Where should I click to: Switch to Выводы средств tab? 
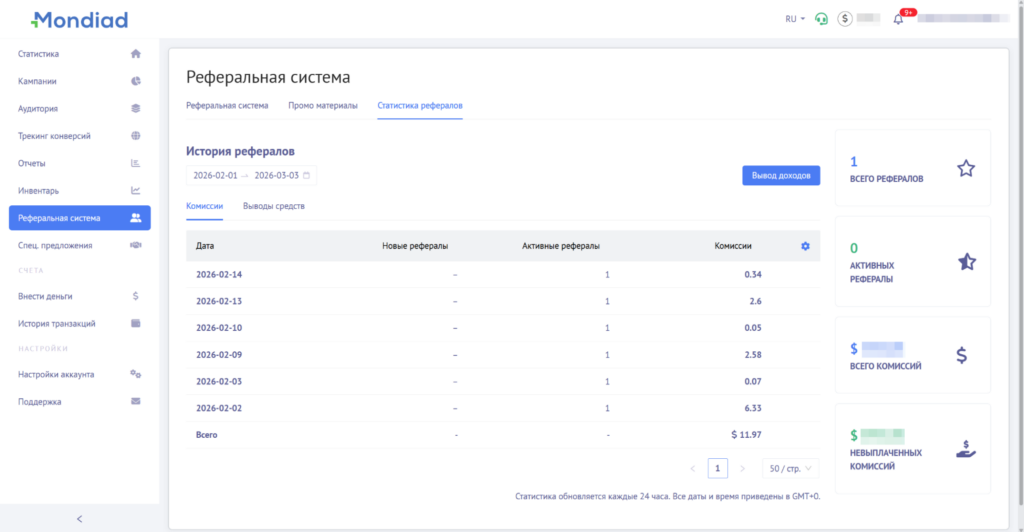[x=274, y=206]
